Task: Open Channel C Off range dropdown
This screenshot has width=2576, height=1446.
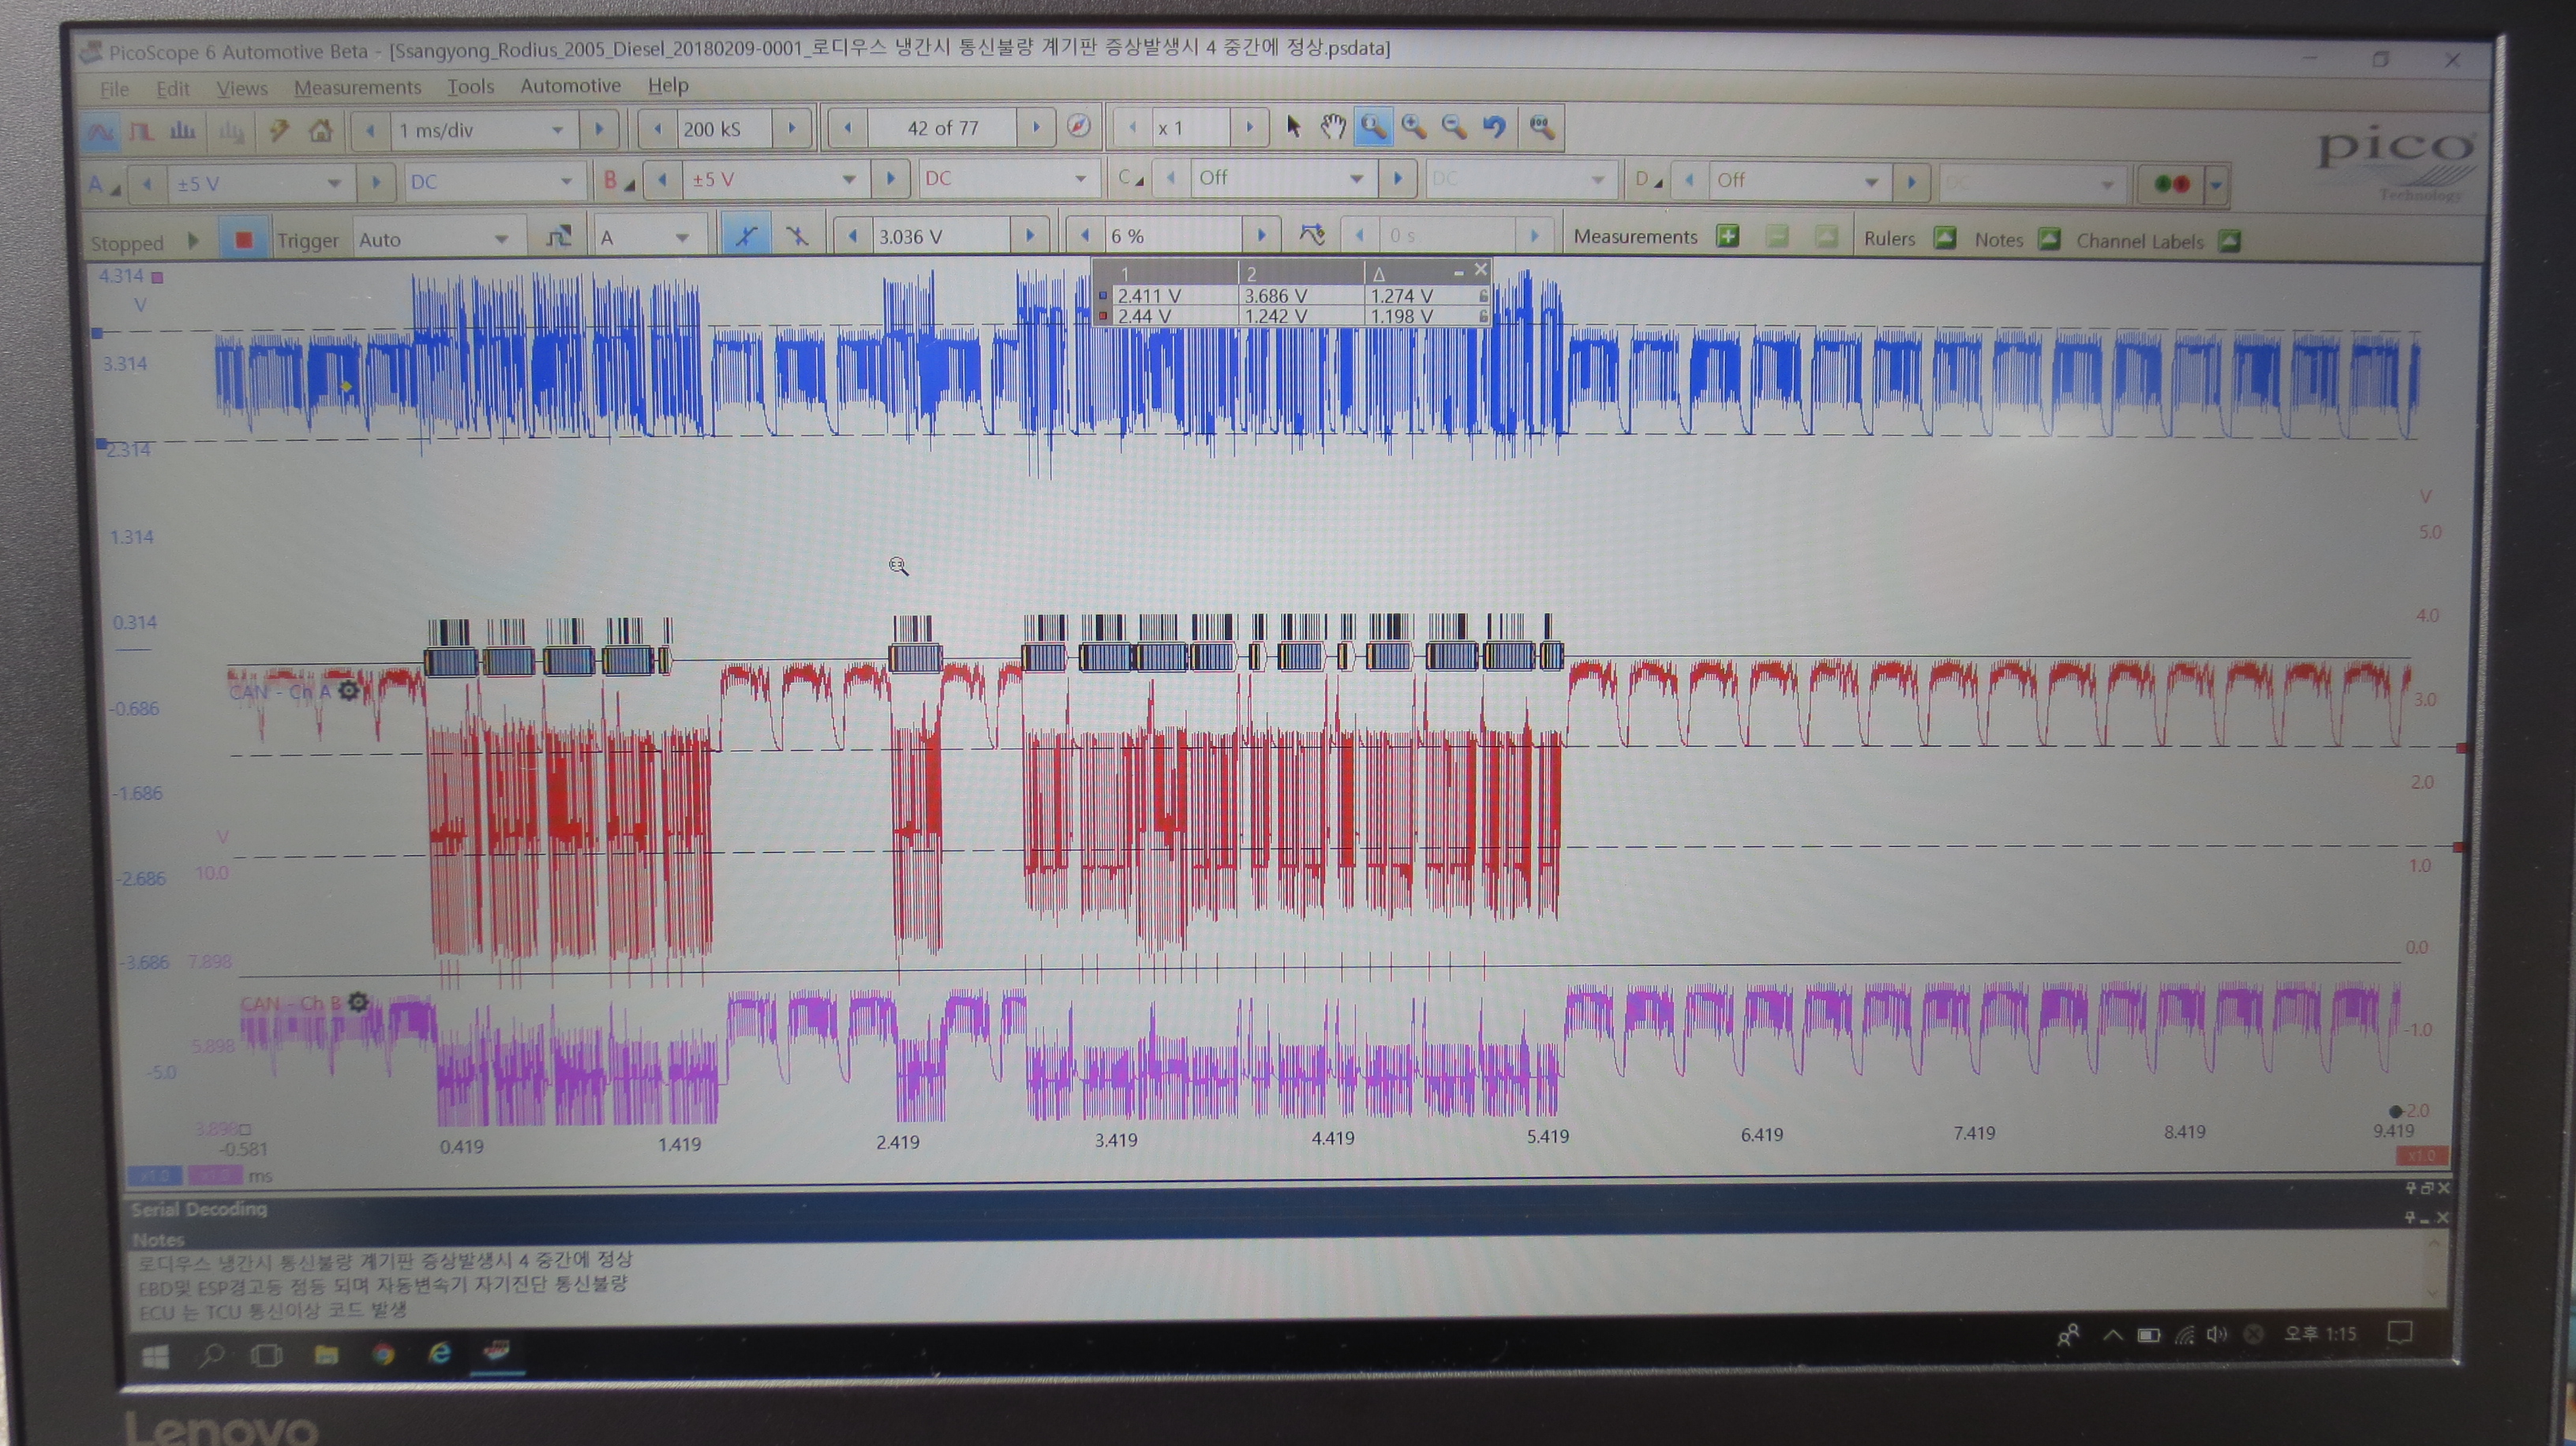Action: (1356, 179)
